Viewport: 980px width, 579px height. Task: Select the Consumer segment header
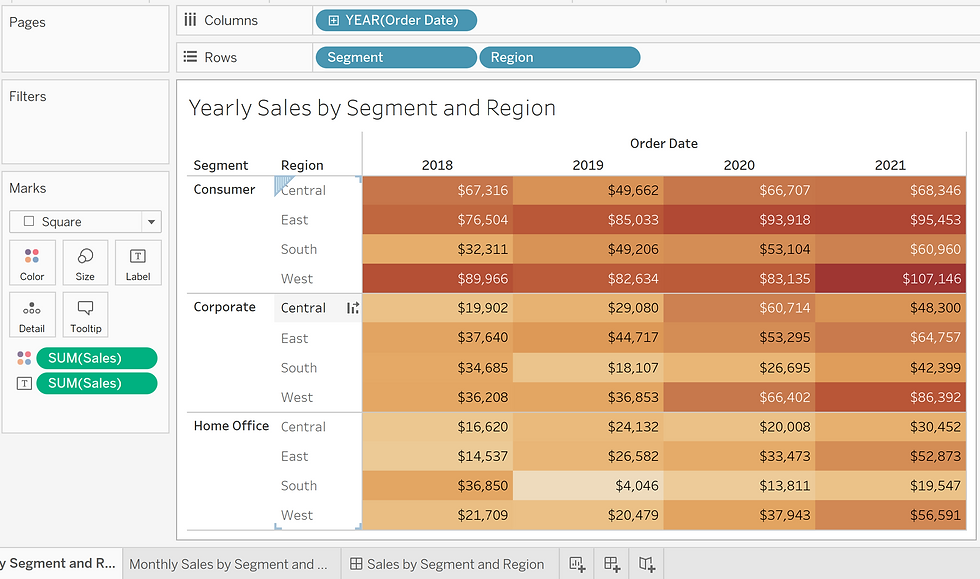[x=224, y=189]
